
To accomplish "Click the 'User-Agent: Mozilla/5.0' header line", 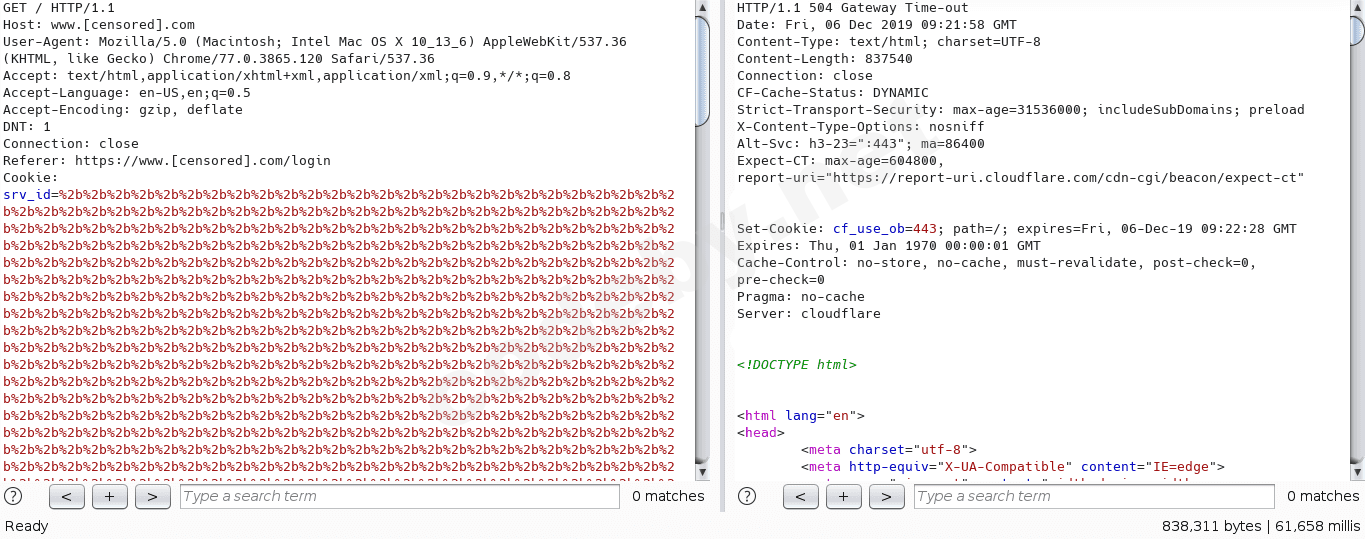I will pyautogui.click(x=315, y=42).
